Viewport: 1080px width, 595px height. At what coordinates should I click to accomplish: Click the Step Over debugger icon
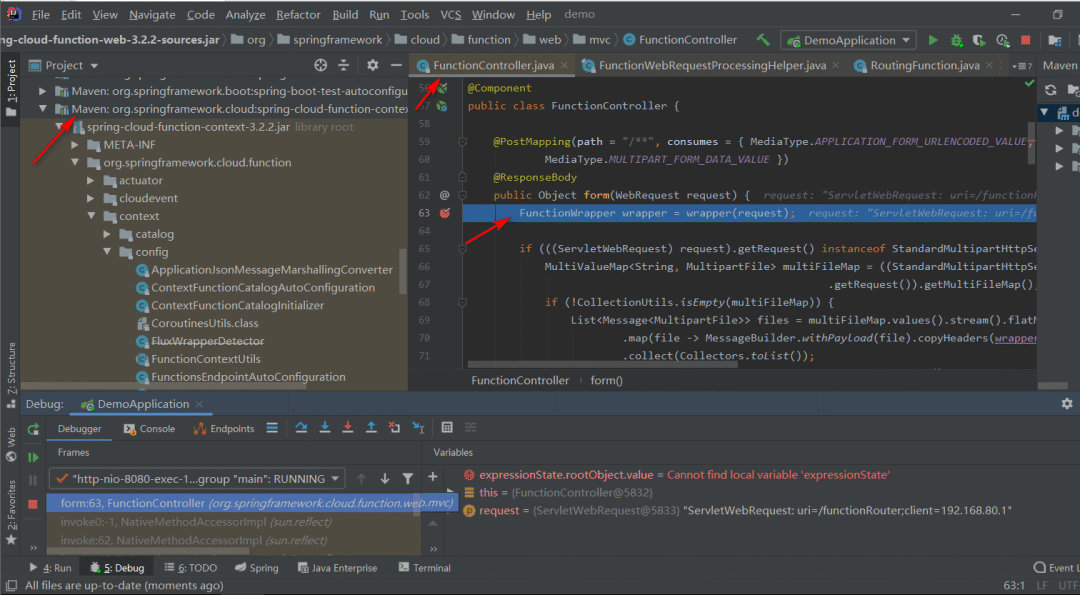[x=301, y=428]
